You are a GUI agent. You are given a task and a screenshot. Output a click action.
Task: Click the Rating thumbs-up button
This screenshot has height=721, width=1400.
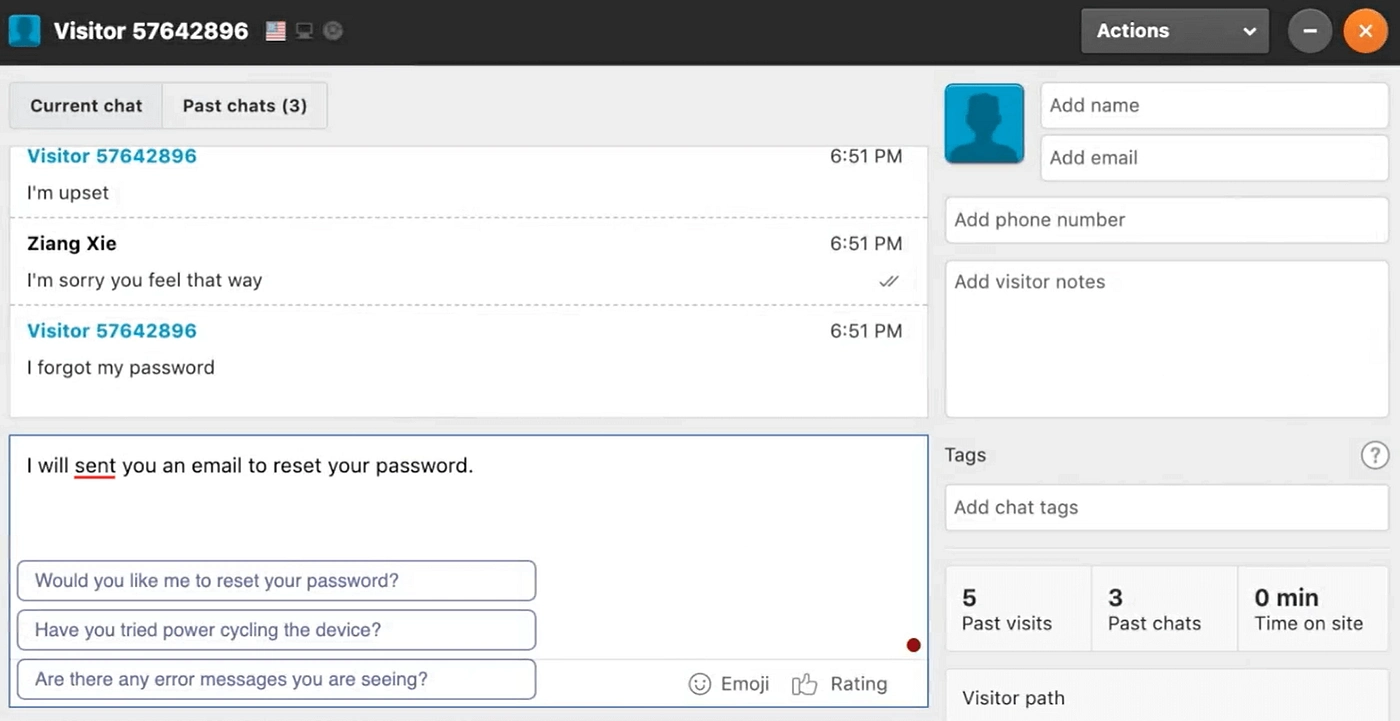click(x=839, y=684)
